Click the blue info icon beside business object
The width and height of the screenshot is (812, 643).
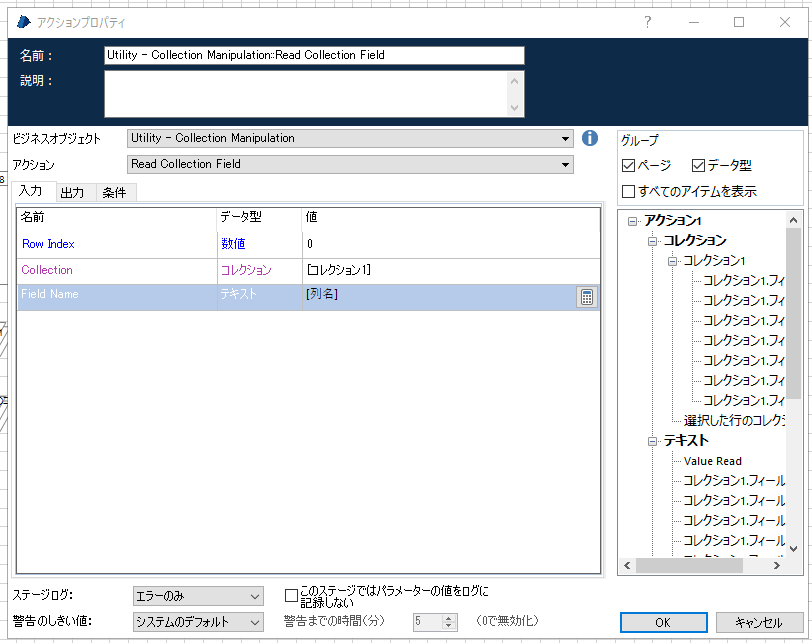[x=590, y=138]
